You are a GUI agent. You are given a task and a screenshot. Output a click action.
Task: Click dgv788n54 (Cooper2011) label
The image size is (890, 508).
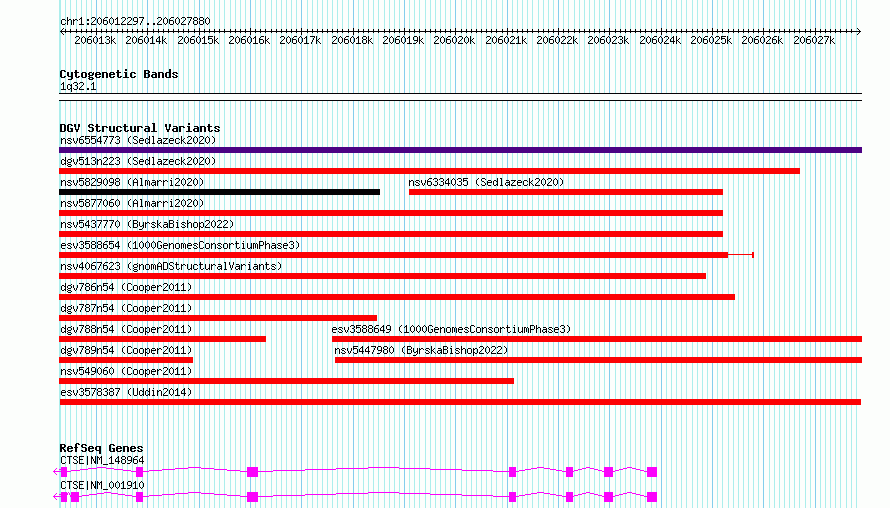(126, 329)
